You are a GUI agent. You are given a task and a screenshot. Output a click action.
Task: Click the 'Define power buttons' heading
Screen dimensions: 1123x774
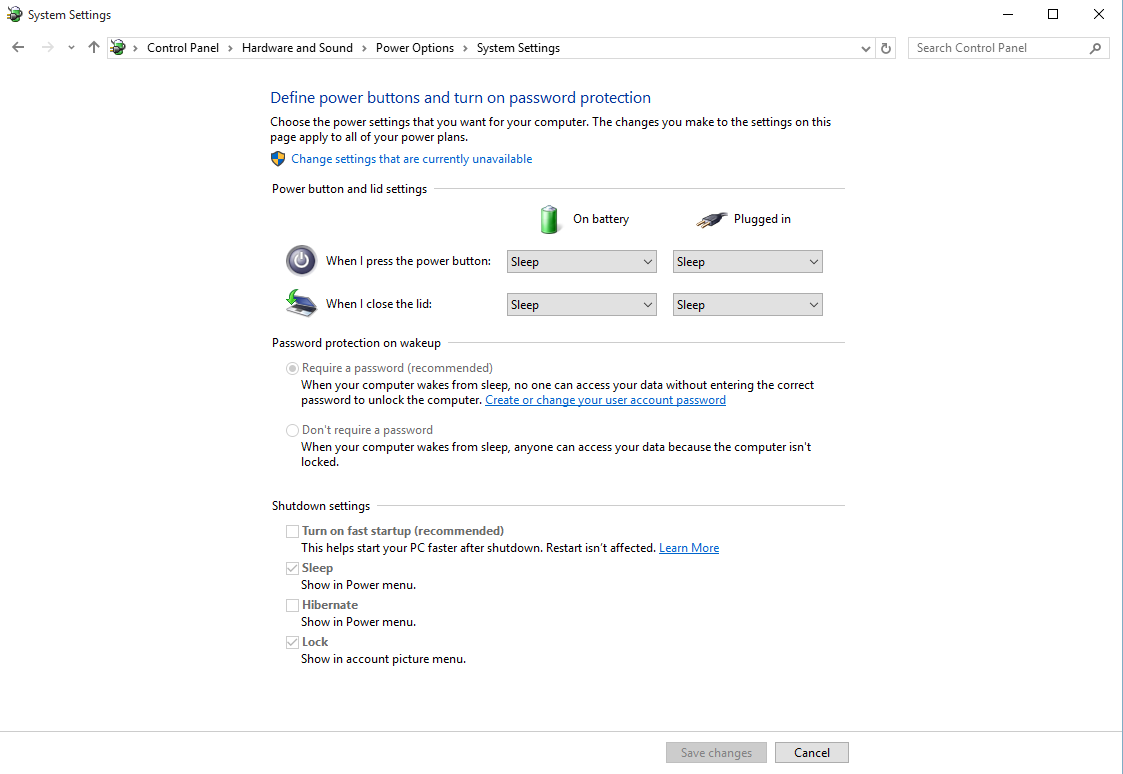461,97
